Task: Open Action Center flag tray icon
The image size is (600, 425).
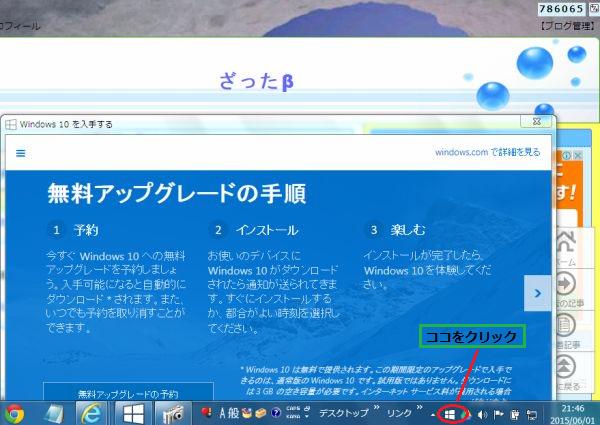Action: 498,414
